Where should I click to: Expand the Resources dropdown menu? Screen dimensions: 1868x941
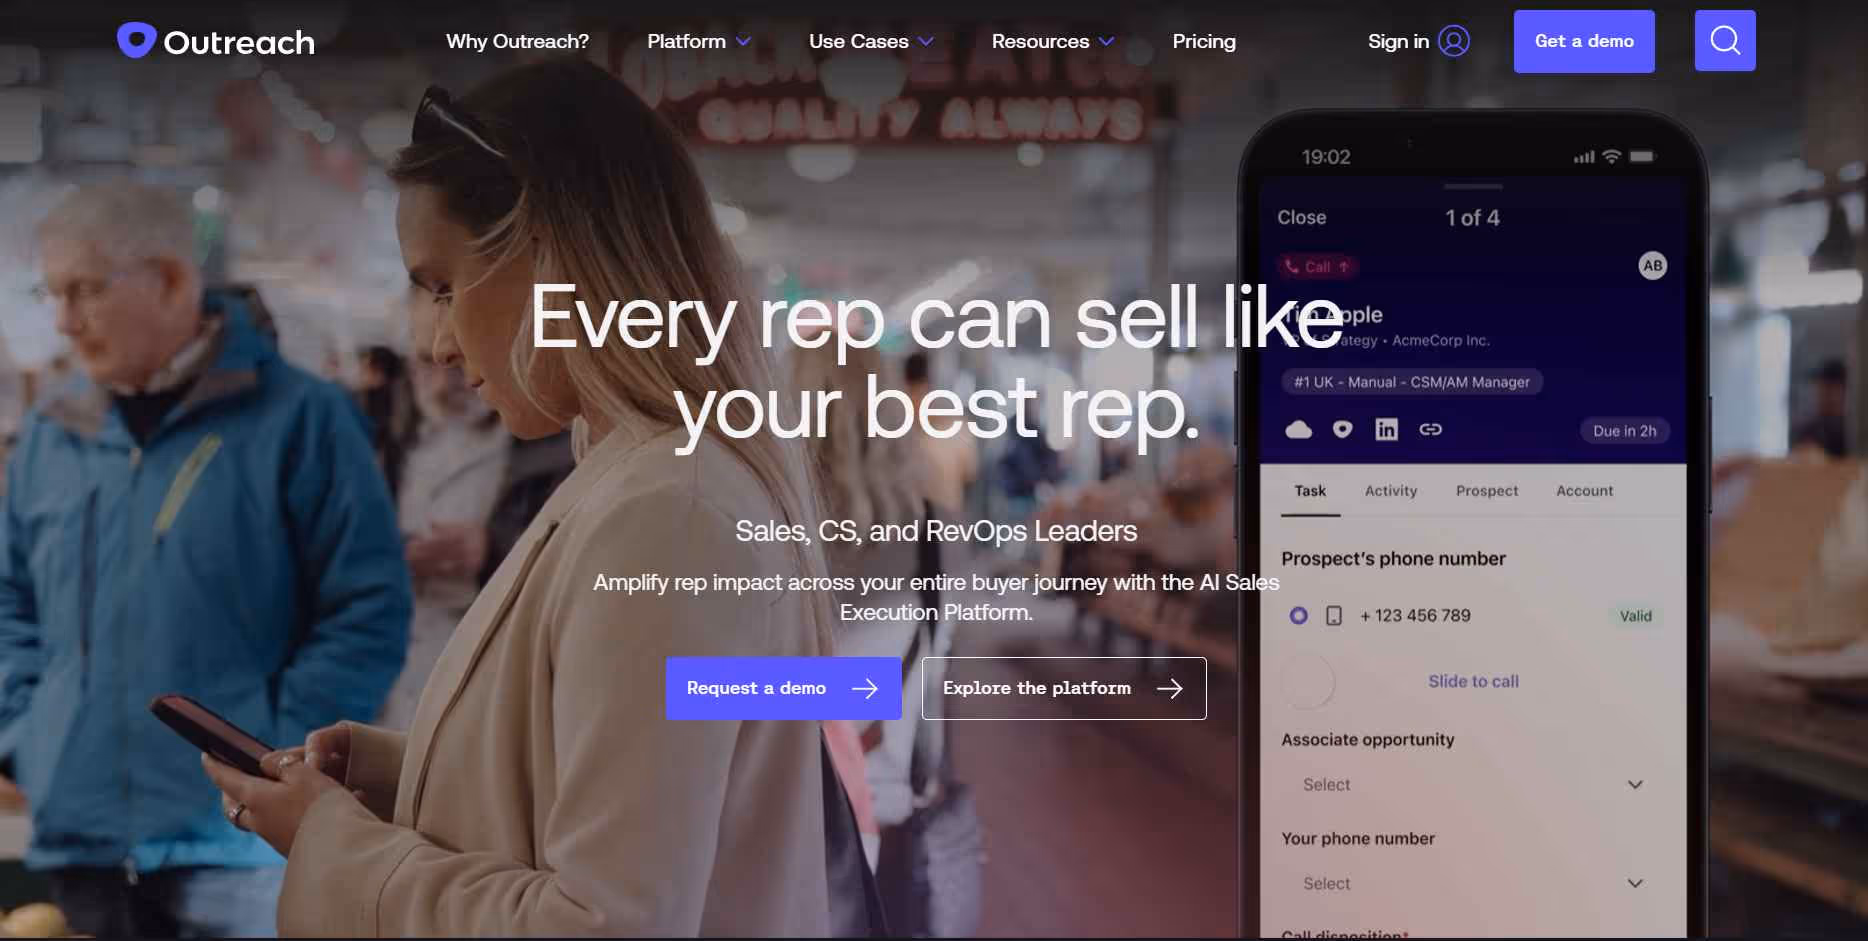(1052, 41)
